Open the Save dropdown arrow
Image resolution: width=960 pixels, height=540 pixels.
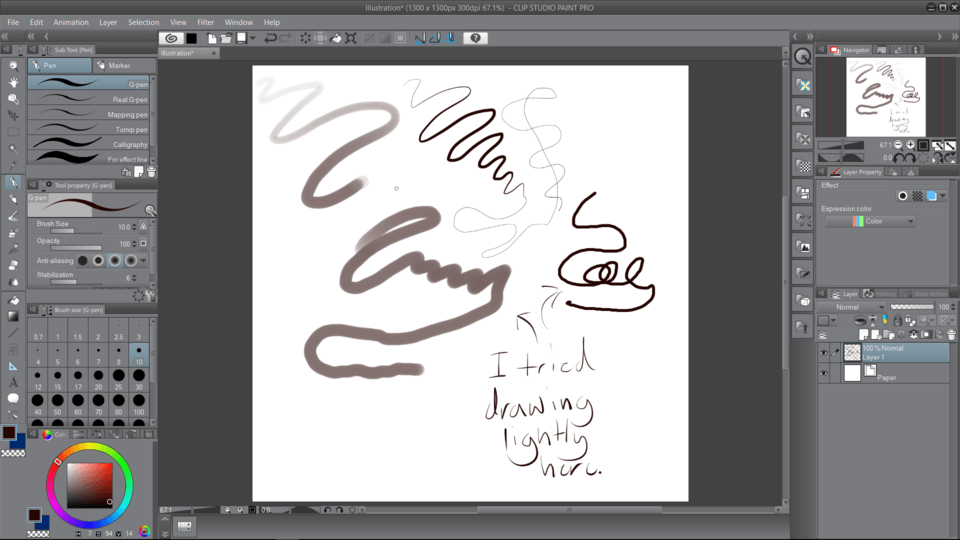[252, 38]
